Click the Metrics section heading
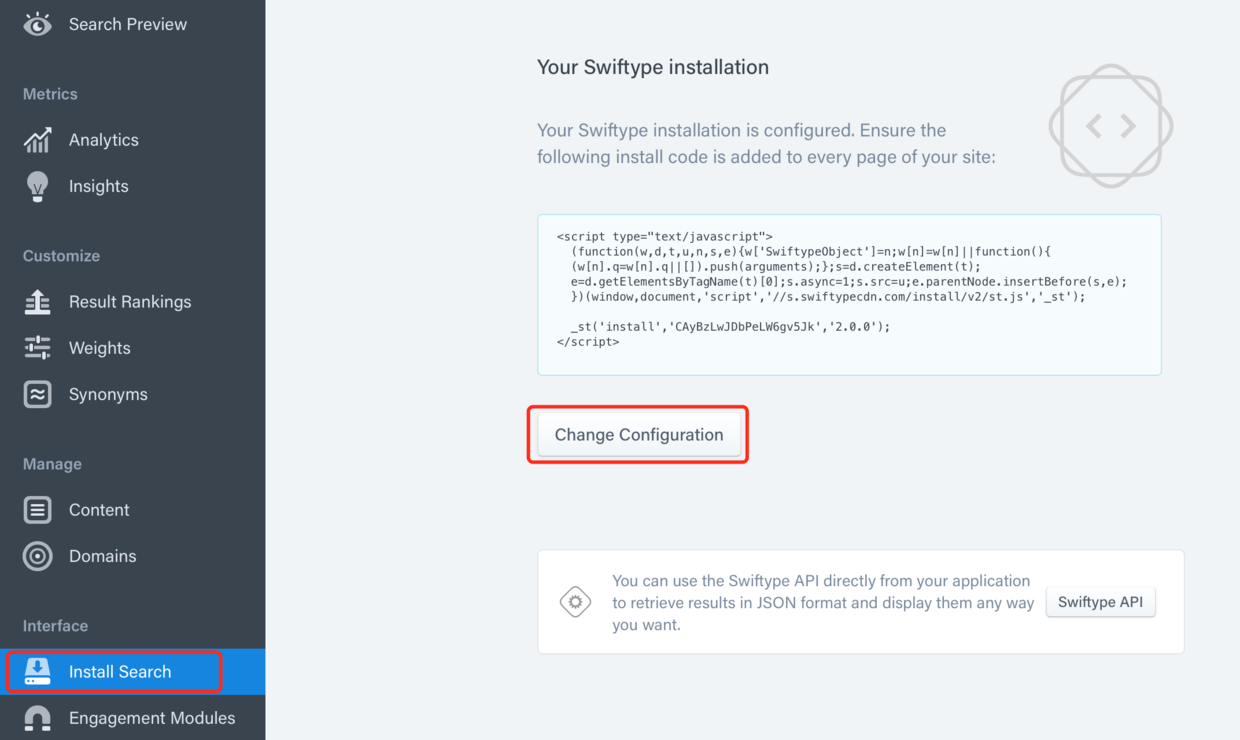Screen dimensions: 1240x740 click(50, 93)
